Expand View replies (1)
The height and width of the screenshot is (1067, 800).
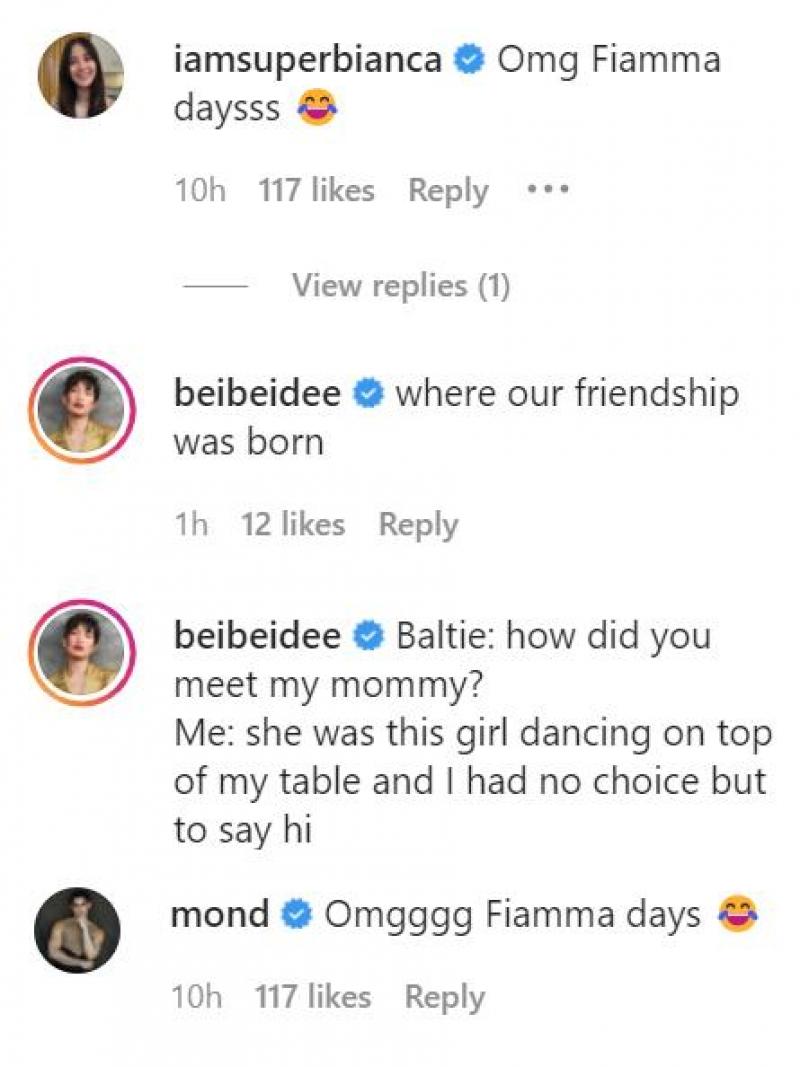400,286
